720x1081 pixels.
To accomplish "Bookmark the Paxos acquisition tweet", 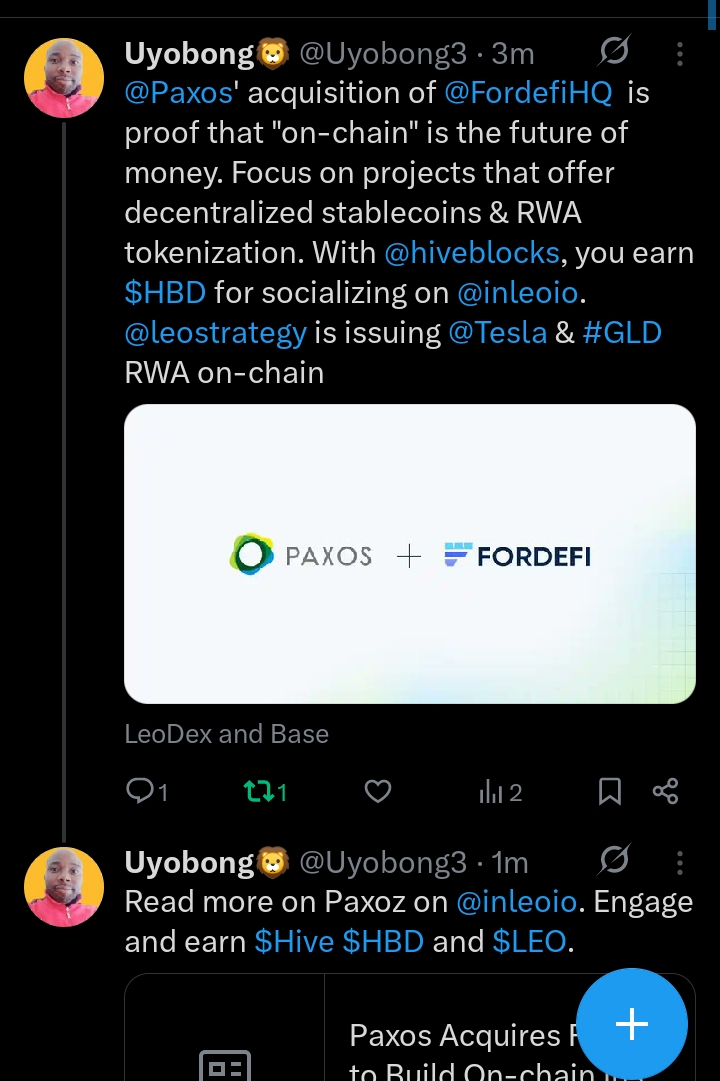I will point(609,791).
